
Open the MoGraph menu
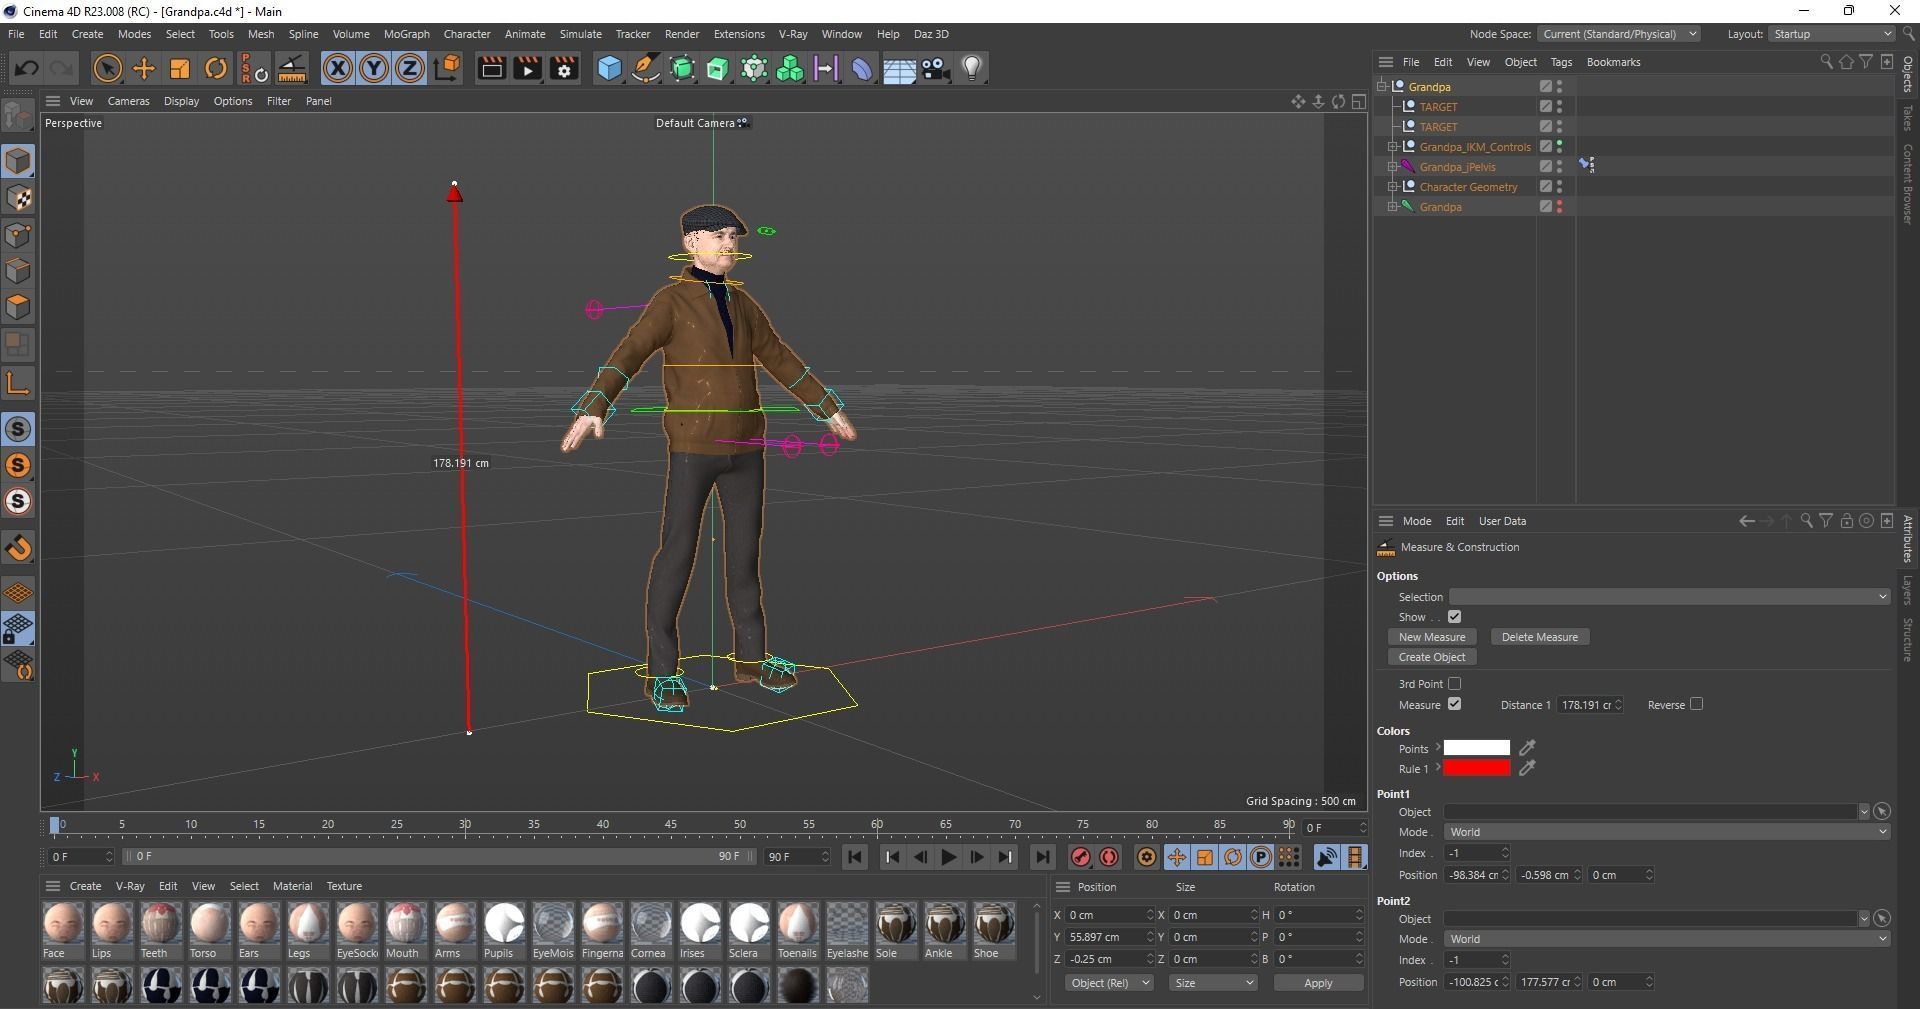point(406,34)
